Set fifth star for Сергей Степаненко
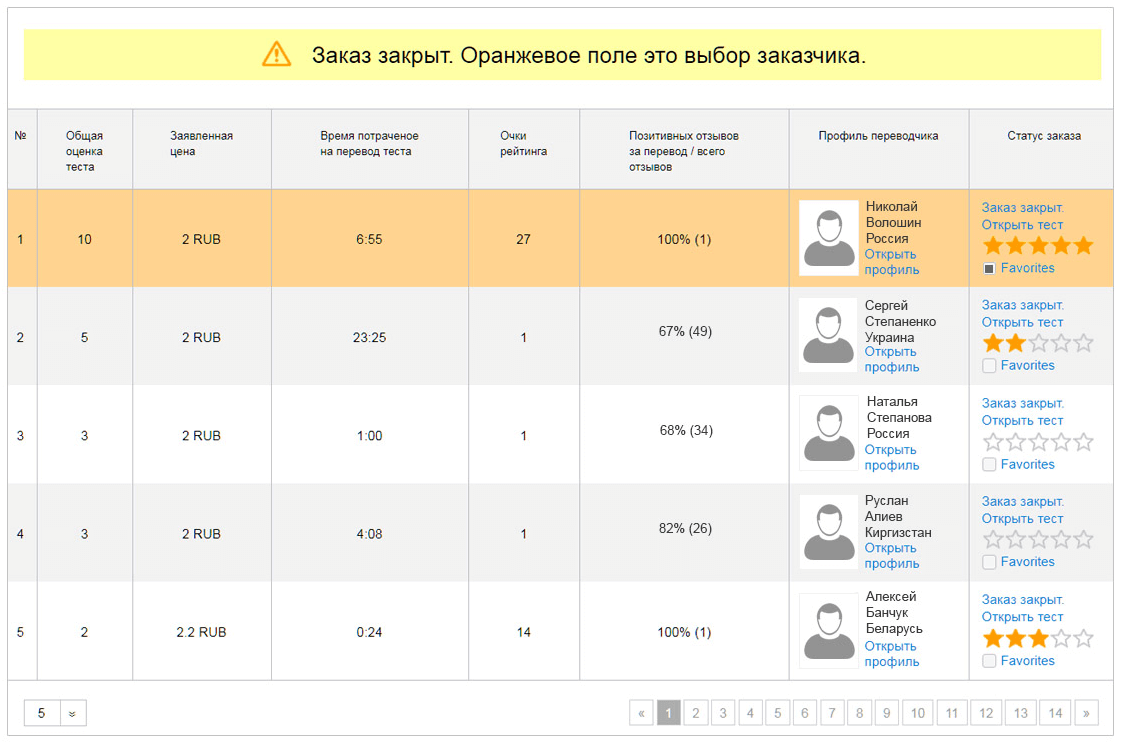1122x744 pixels. (1084, 343)
